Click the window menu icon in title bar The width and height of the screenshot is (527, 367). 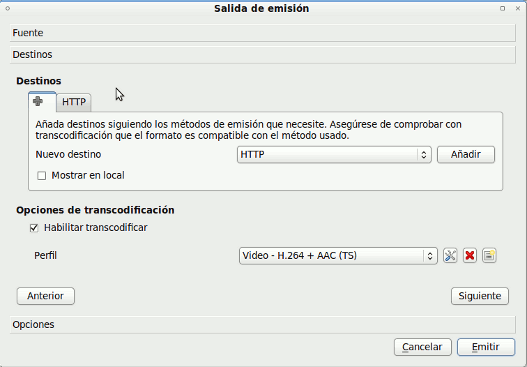pyautogui.click(x=7, y=8)
